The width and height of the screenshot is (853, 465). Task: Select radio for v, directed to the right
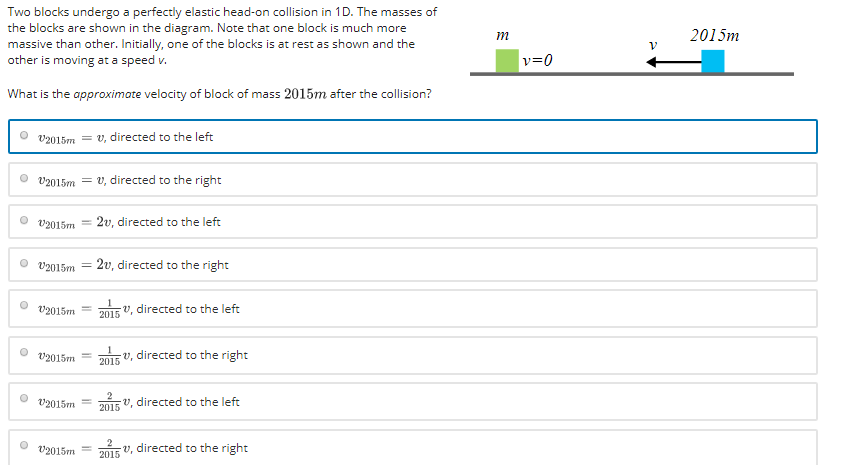pos(22,179)
